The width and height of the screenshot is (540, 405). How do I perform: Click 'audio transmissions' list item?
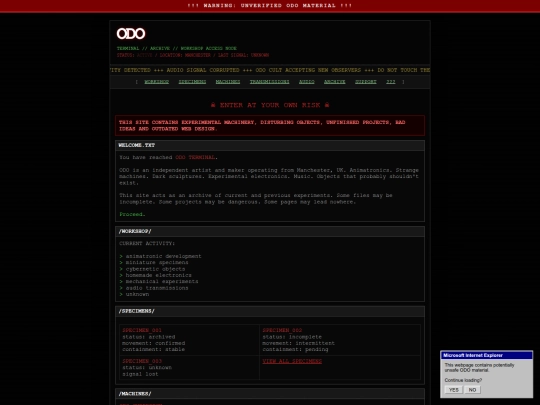coord(157,288)
